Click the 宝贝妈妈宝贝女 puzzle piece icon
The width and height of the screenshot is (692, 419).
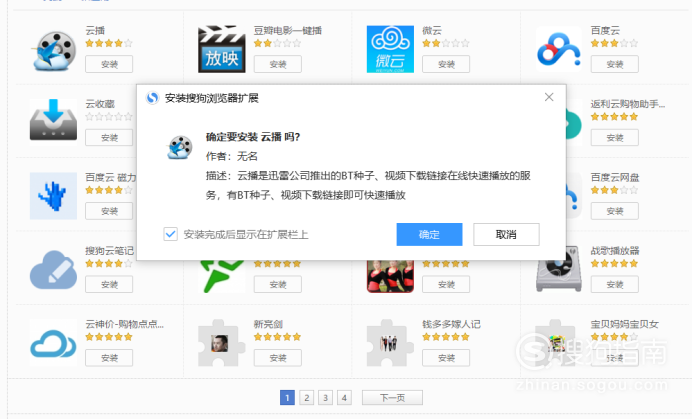click(x=555, y=343)
